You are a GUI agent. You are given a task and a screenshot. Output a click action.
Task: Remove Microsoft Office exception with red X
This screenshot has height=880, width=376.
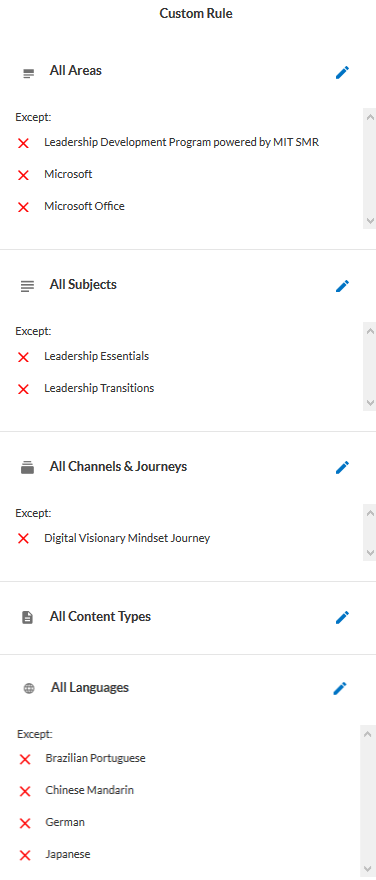pos(24,208)
